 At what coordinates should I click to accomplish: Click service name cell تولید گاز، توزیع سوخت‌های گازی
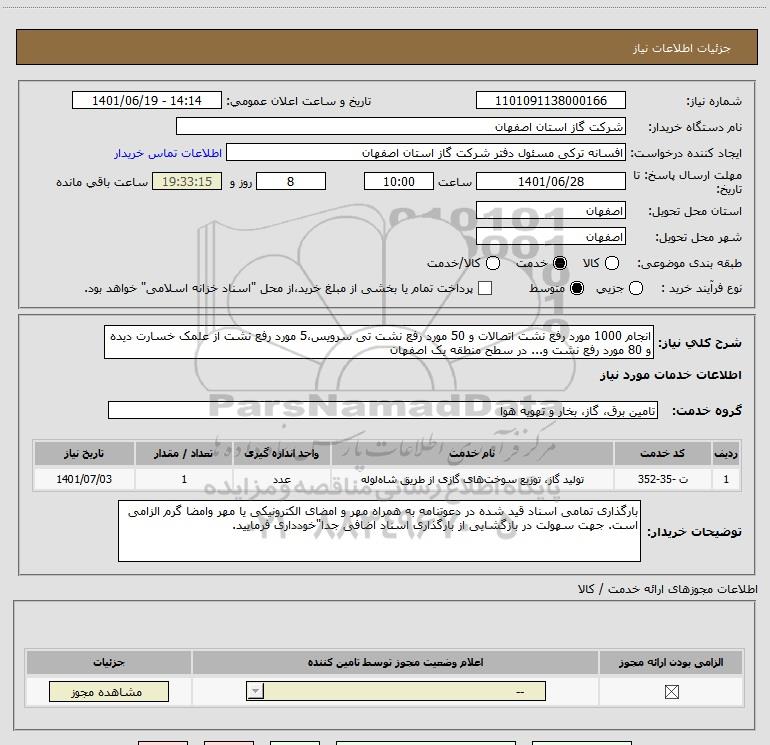coord(472,479)
